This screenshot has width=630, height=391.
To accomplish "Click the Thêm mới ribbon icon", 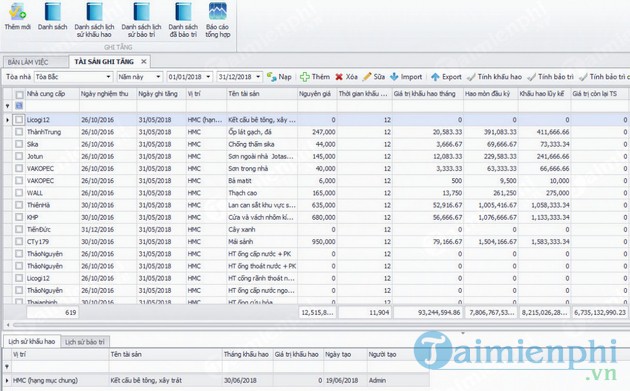I will 17,16.
